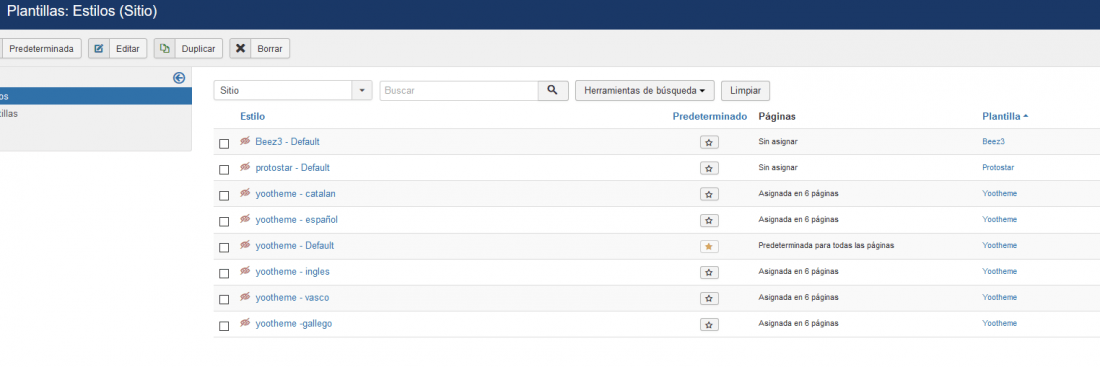Set protostar - Default as default via star

click(709, 168)
